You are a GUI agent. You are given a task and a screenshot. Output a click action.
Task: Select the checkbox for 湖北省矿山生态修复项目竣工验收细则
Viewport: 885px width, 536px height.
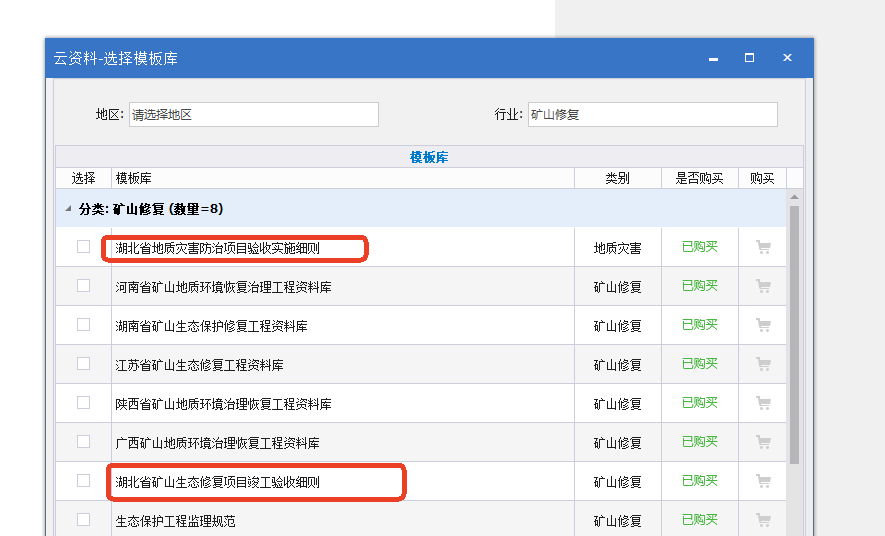pos(83,481)
